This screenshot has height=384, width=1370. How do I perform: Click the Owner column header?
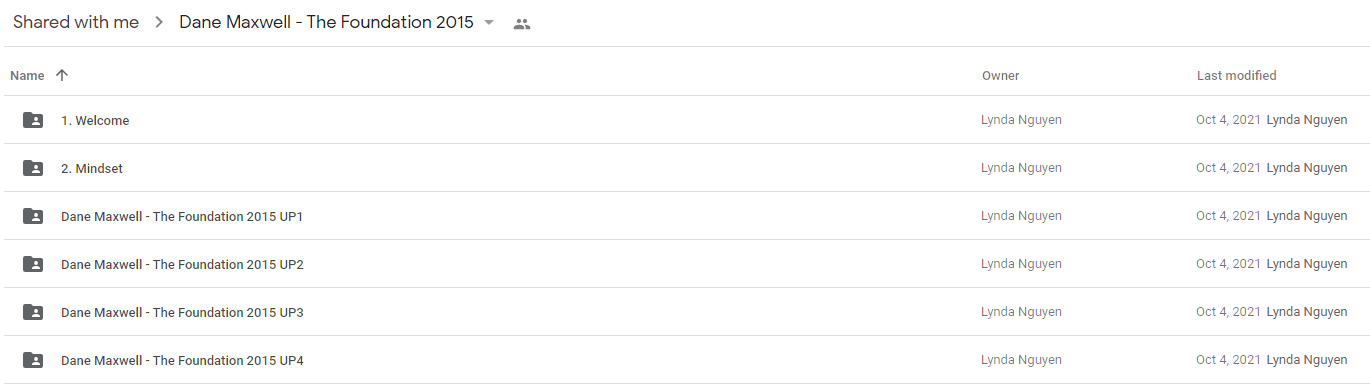coord(1000,76)
